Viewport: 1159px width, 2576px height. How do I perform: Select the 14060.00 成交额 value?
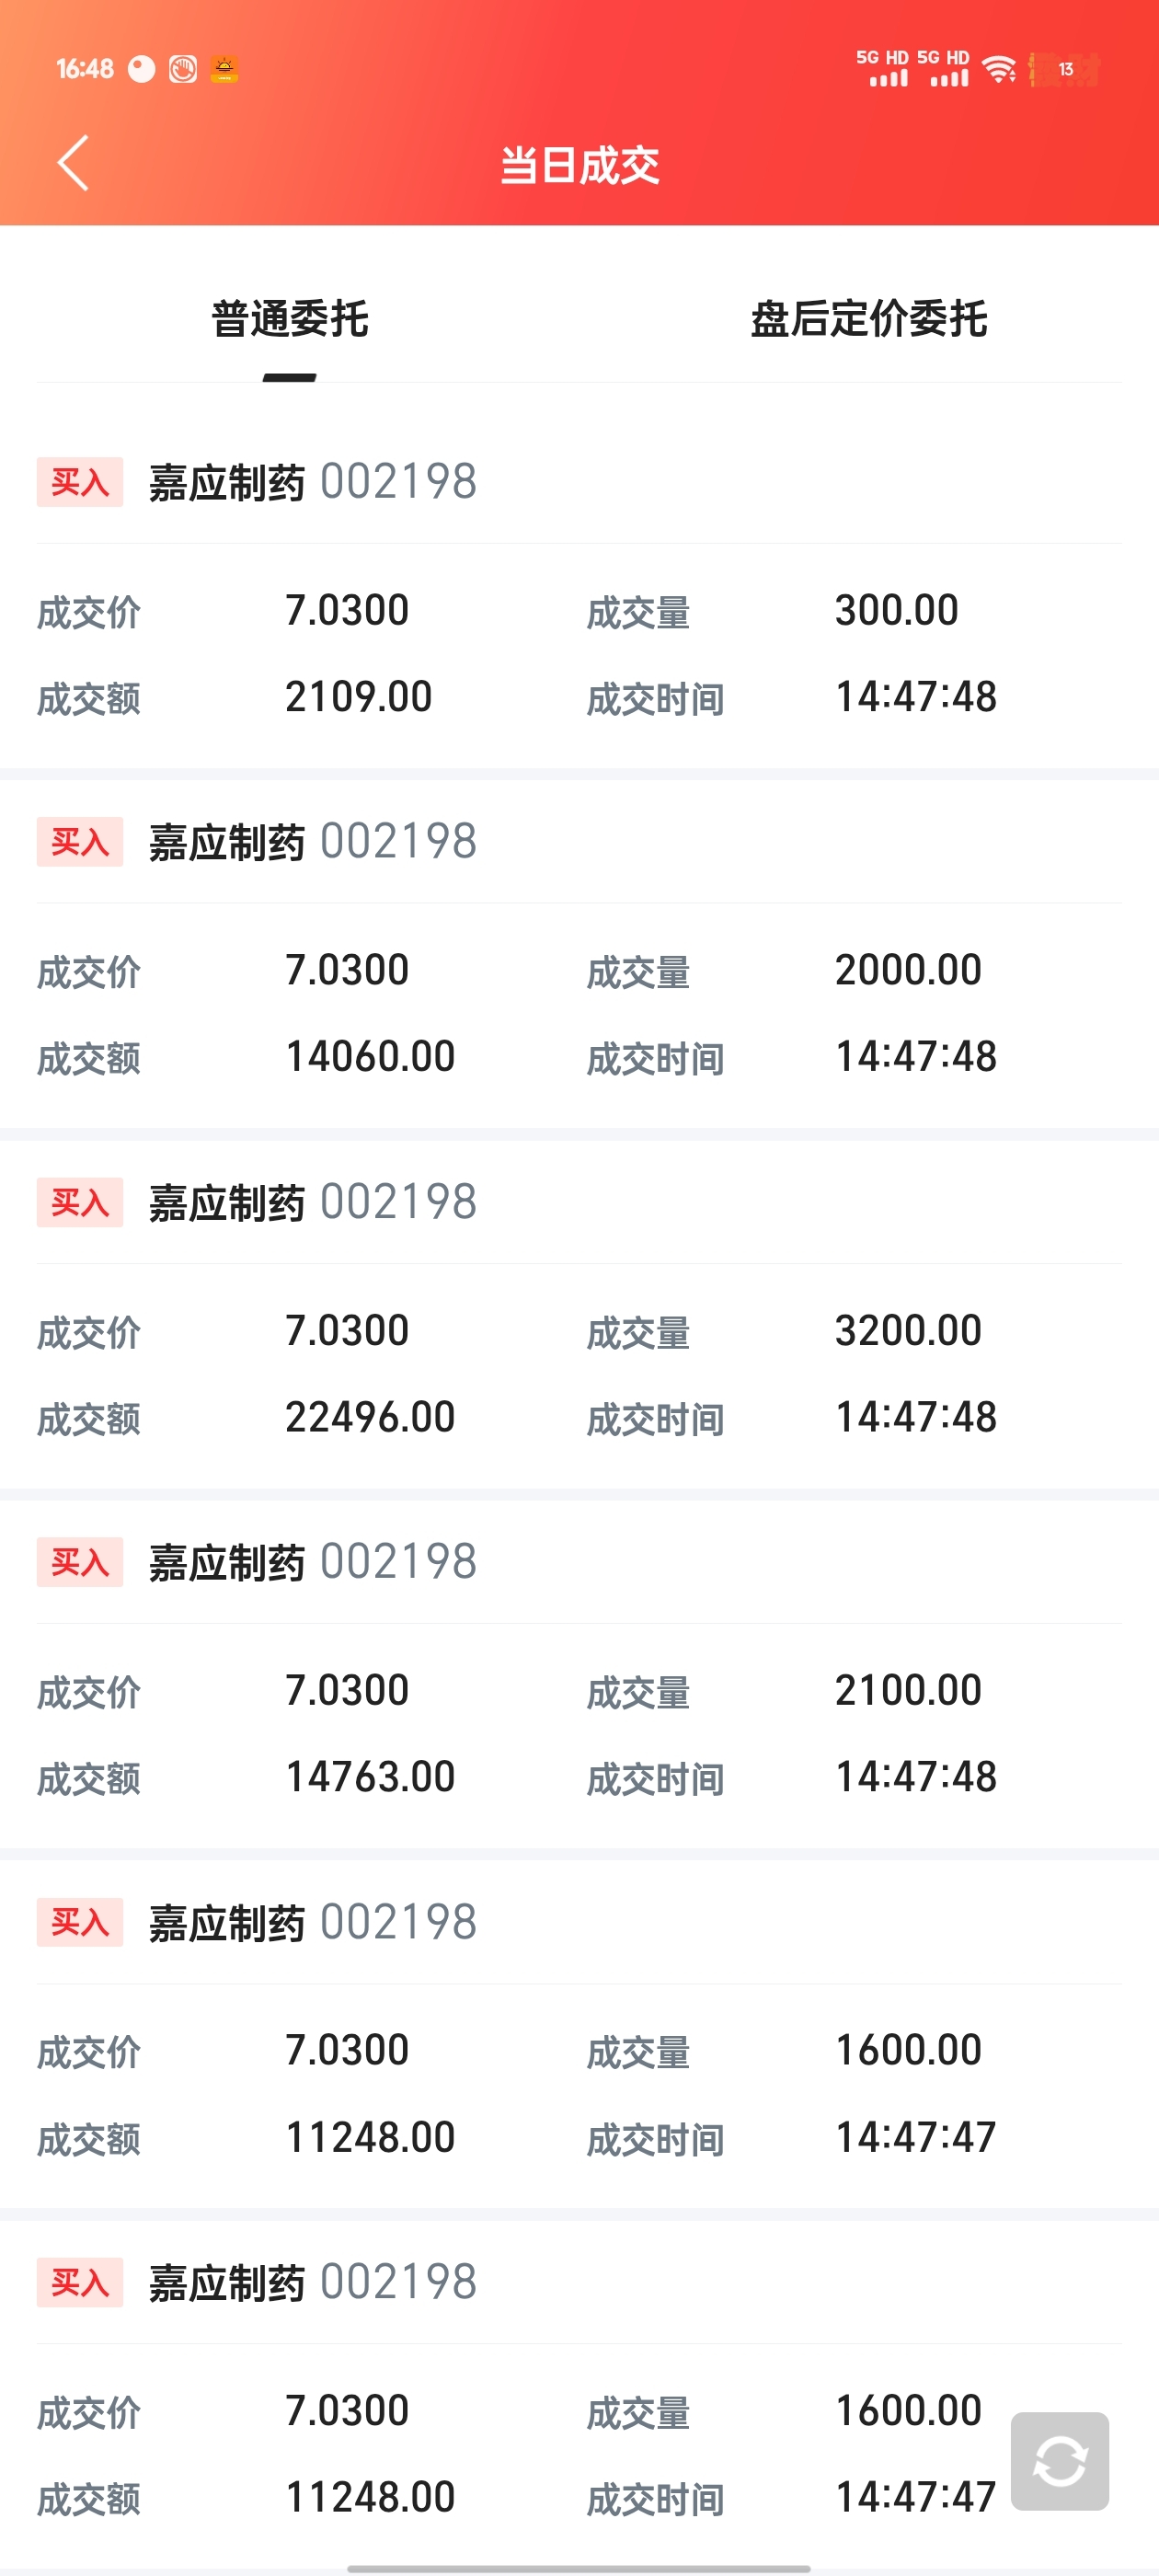370,1057
